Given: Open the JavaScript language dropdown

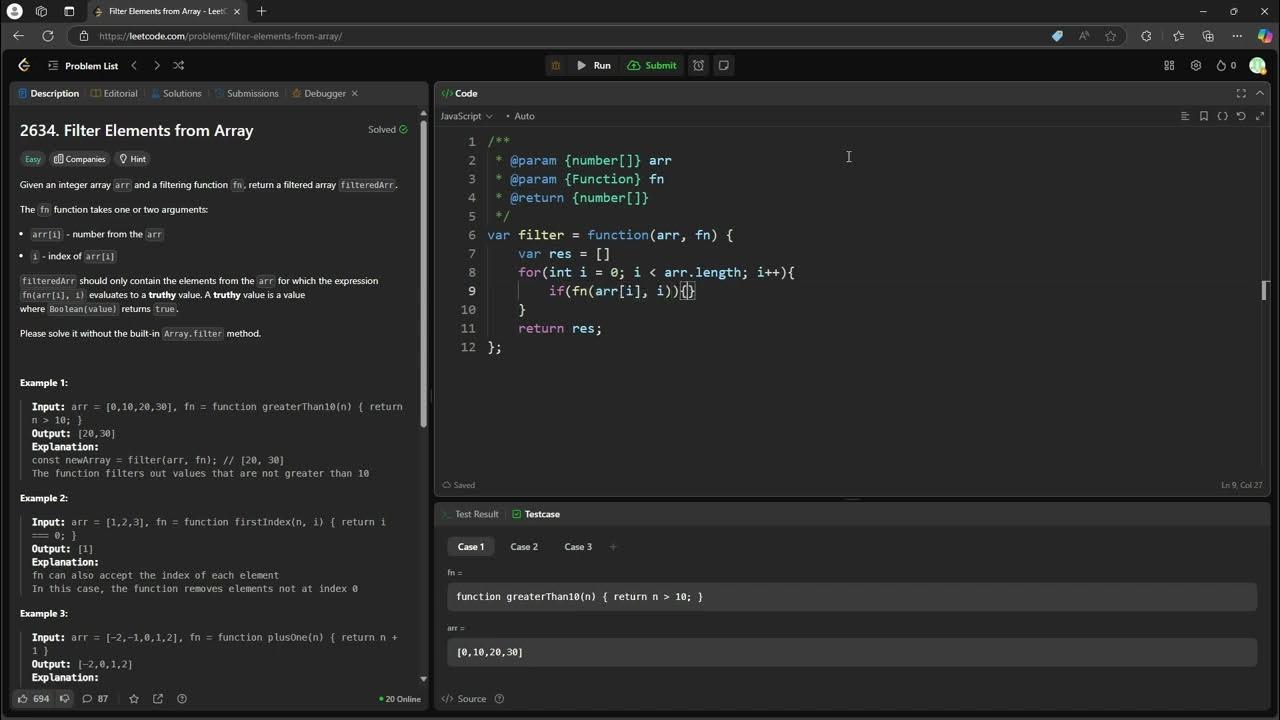Looking at the screenshot, I should pyautogui.click(x=466, y=116).
